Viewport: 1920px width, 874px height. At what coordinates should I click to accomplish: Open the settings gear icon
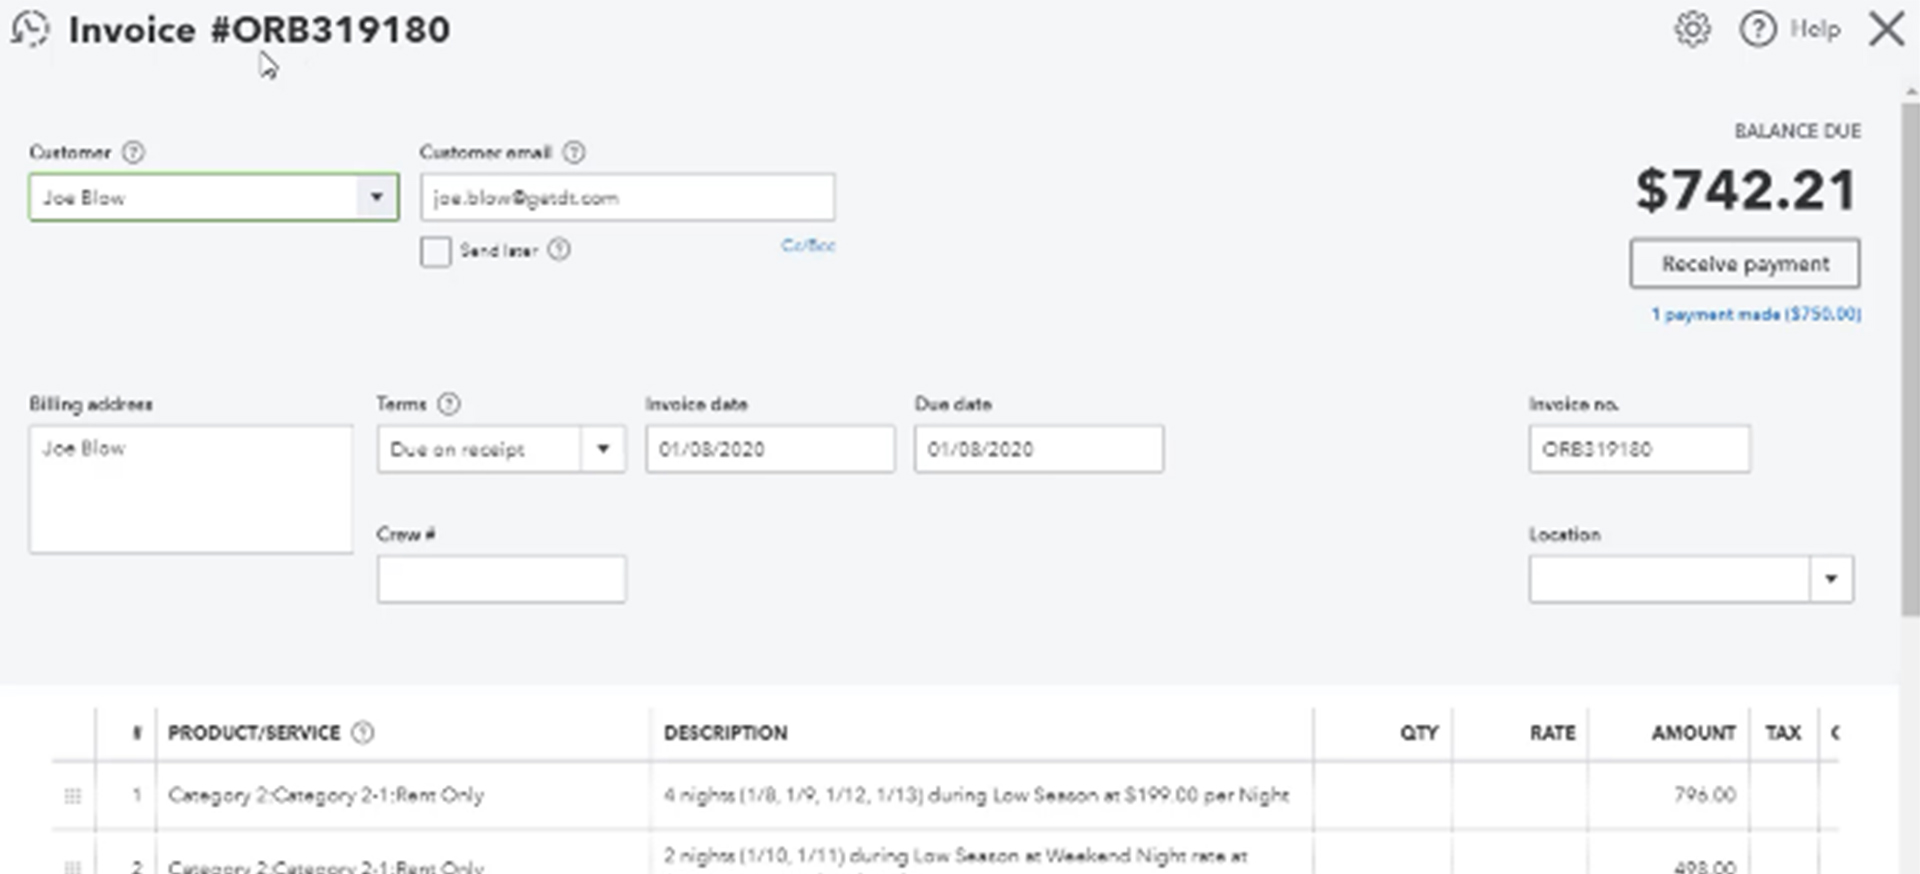[x=1692, y=29]
